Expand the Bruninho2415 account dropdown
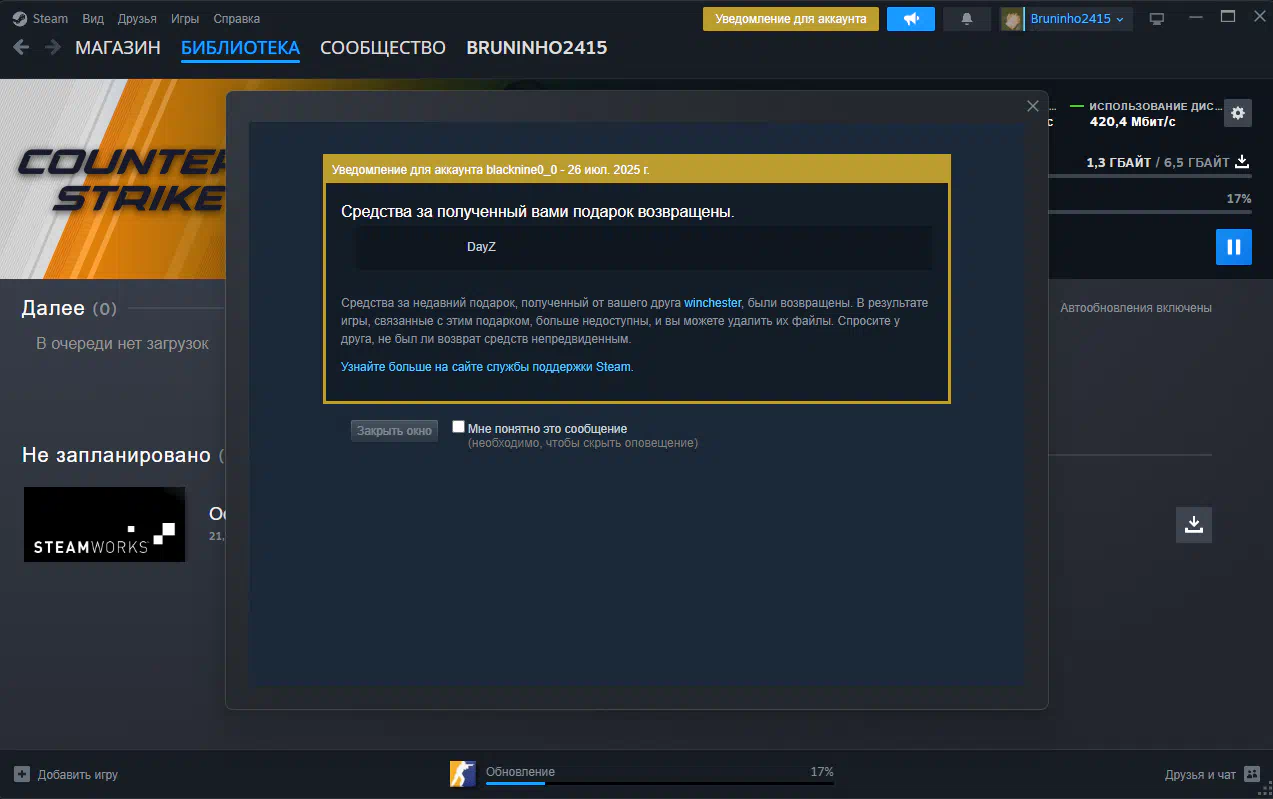 click(x=1078, y=19)
